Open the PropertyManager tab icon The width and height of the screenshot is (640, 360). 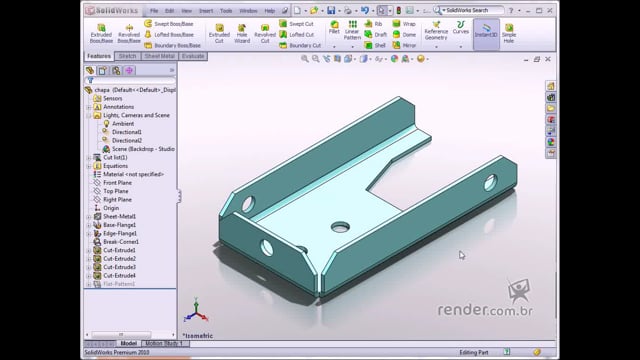102,71
